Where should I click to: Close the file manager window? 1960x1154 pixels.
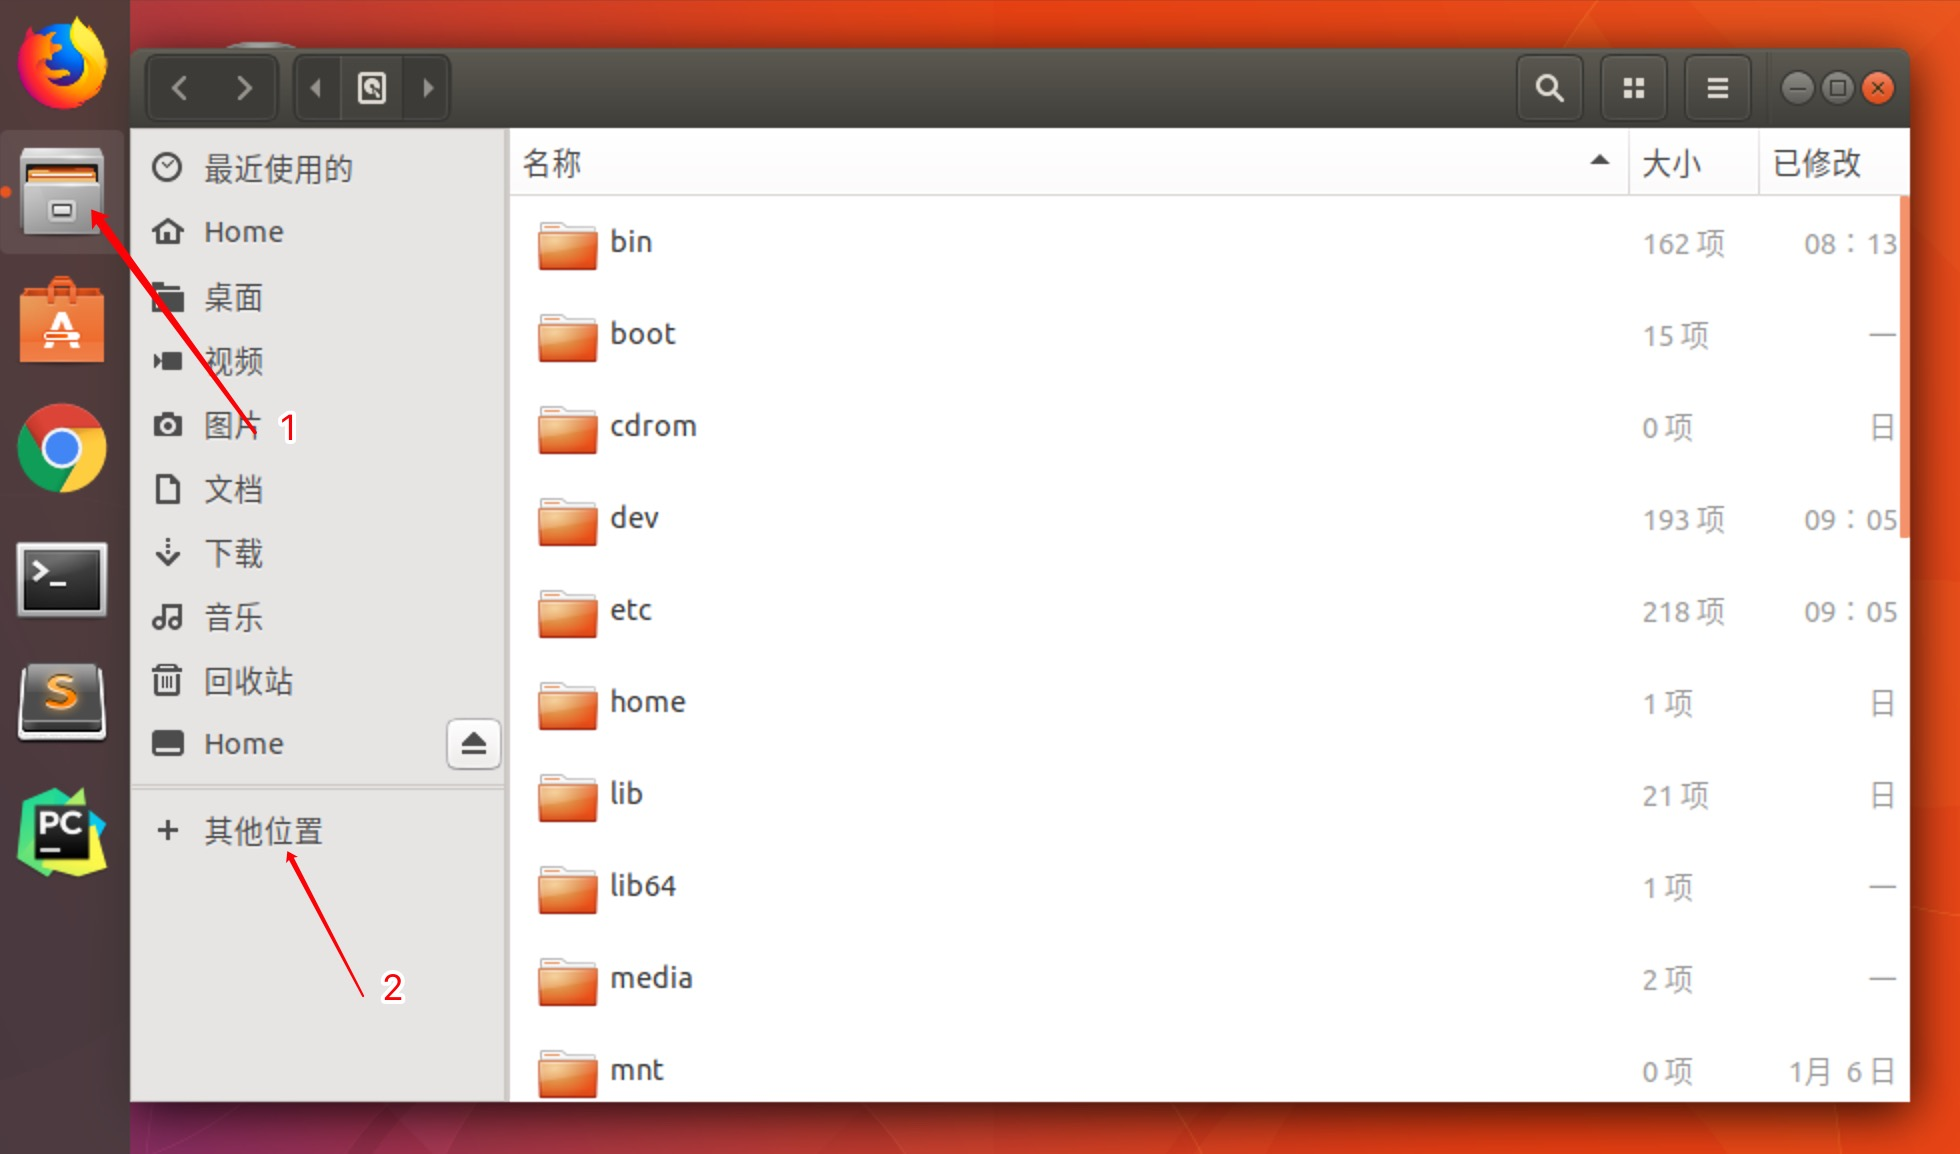click(1879, 88)
